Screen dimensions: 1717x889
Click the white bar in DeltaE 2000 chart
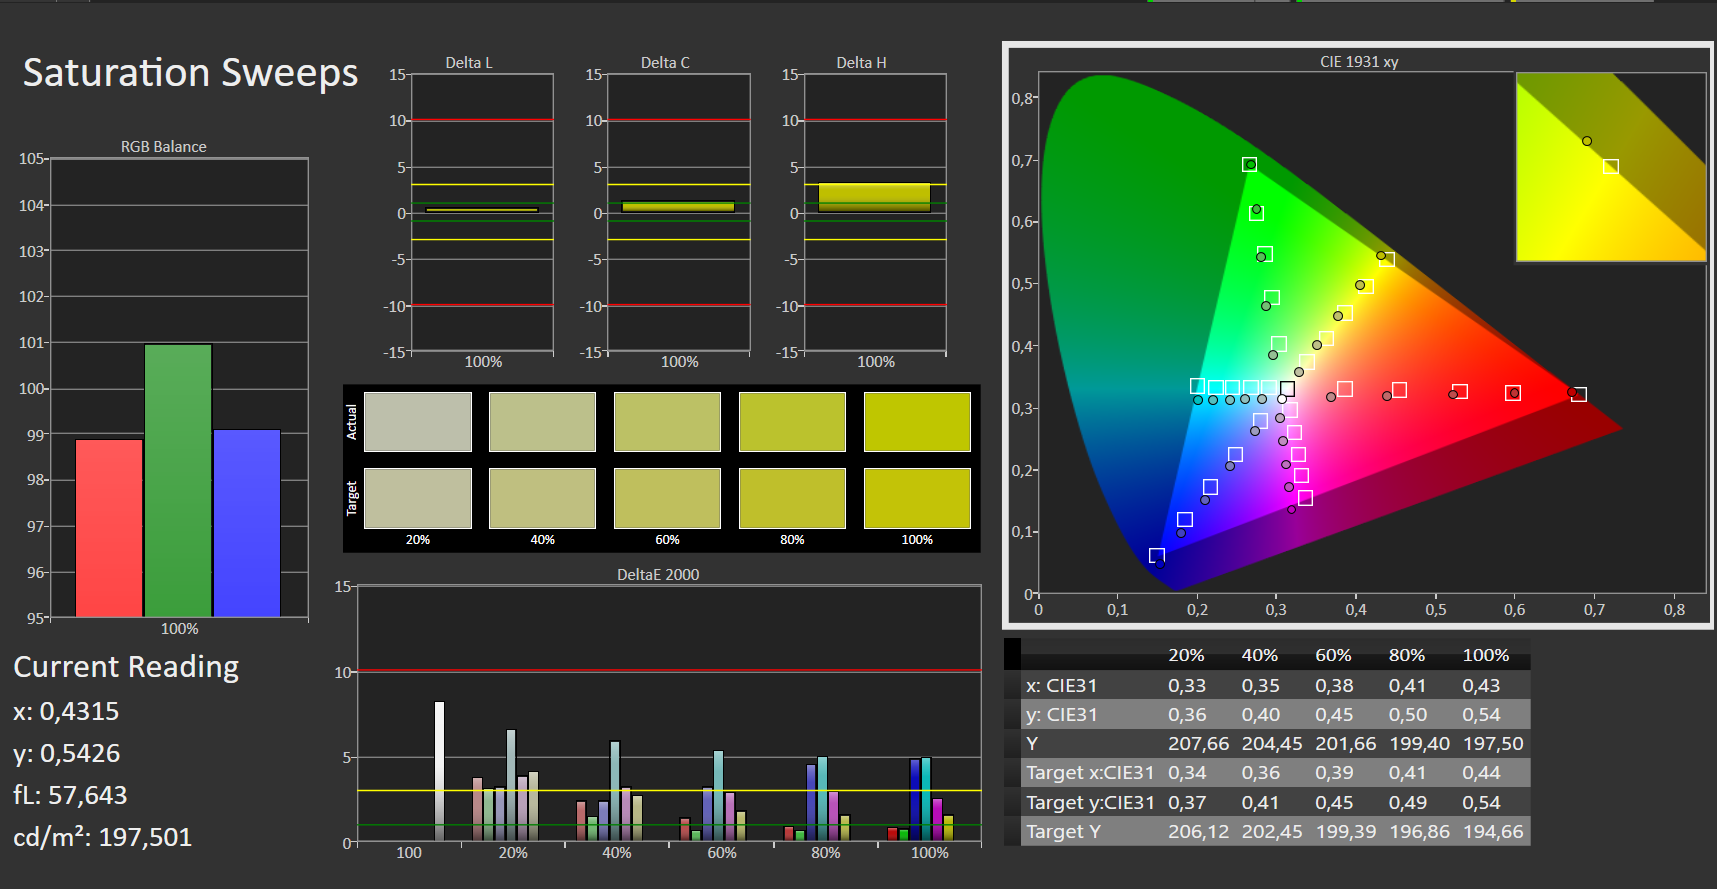439,770
